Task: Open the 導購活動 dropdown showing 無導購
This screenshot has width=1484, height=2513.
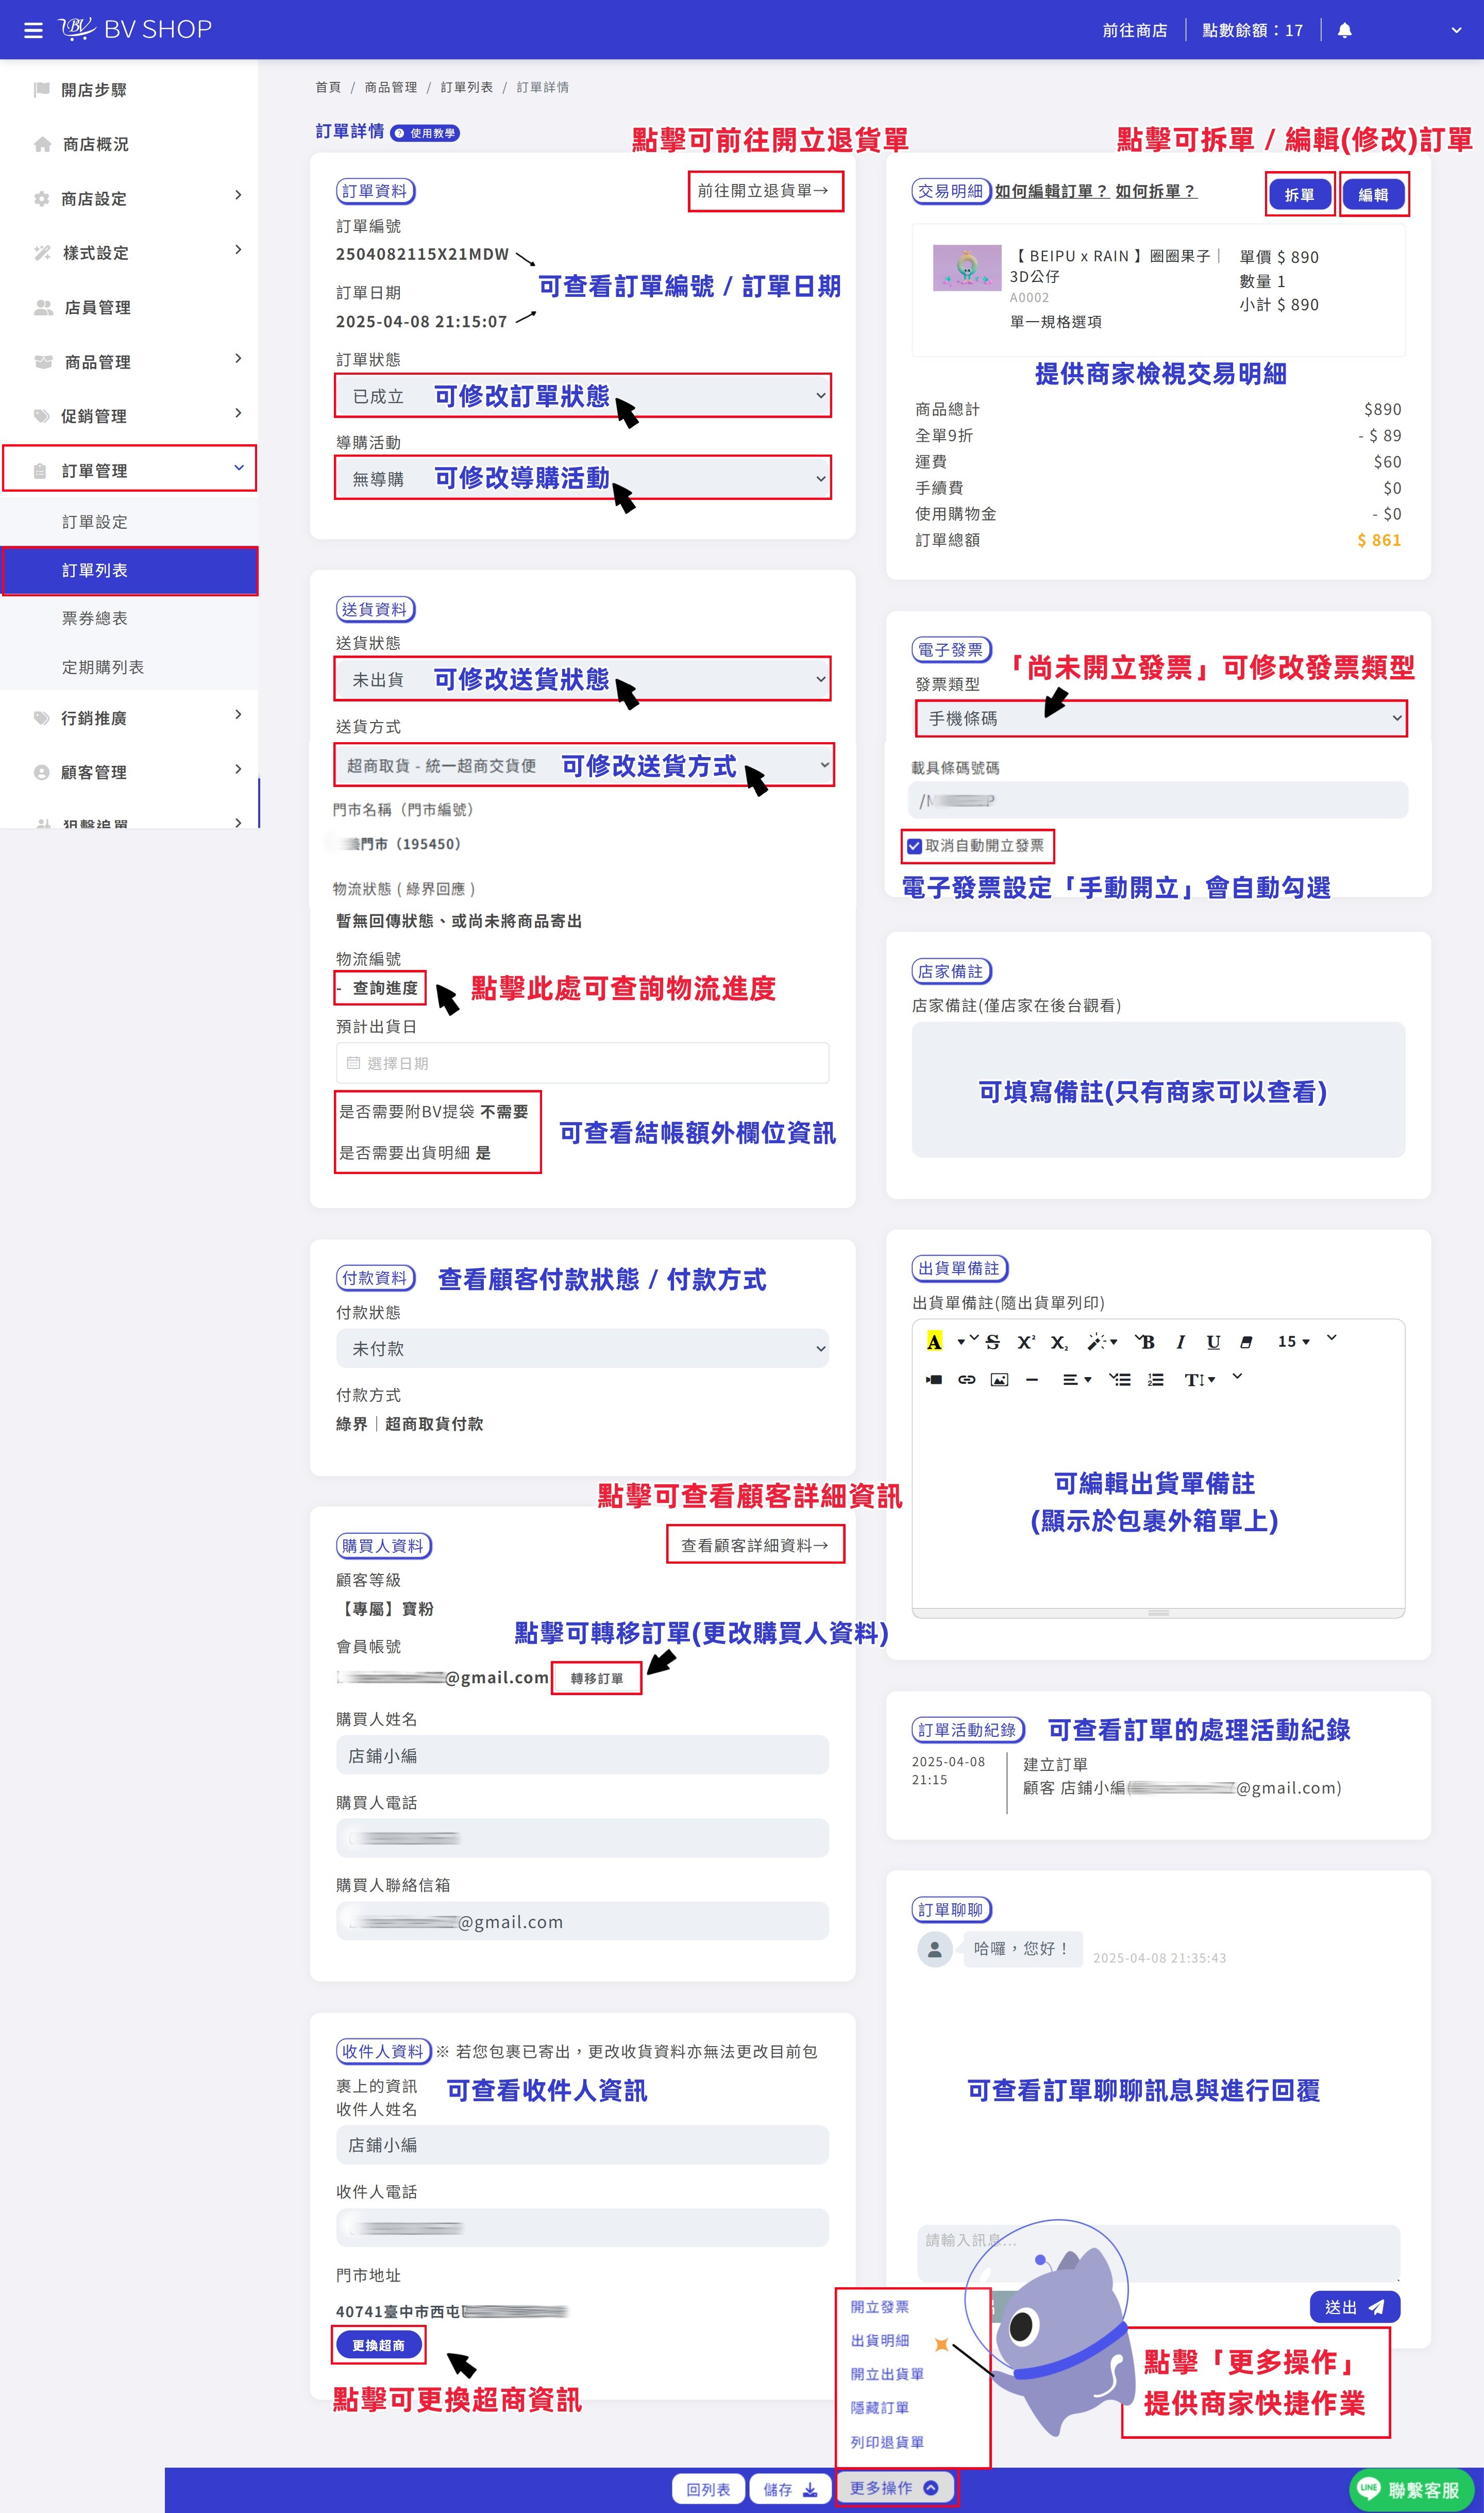Action: (x=583, y=479)
